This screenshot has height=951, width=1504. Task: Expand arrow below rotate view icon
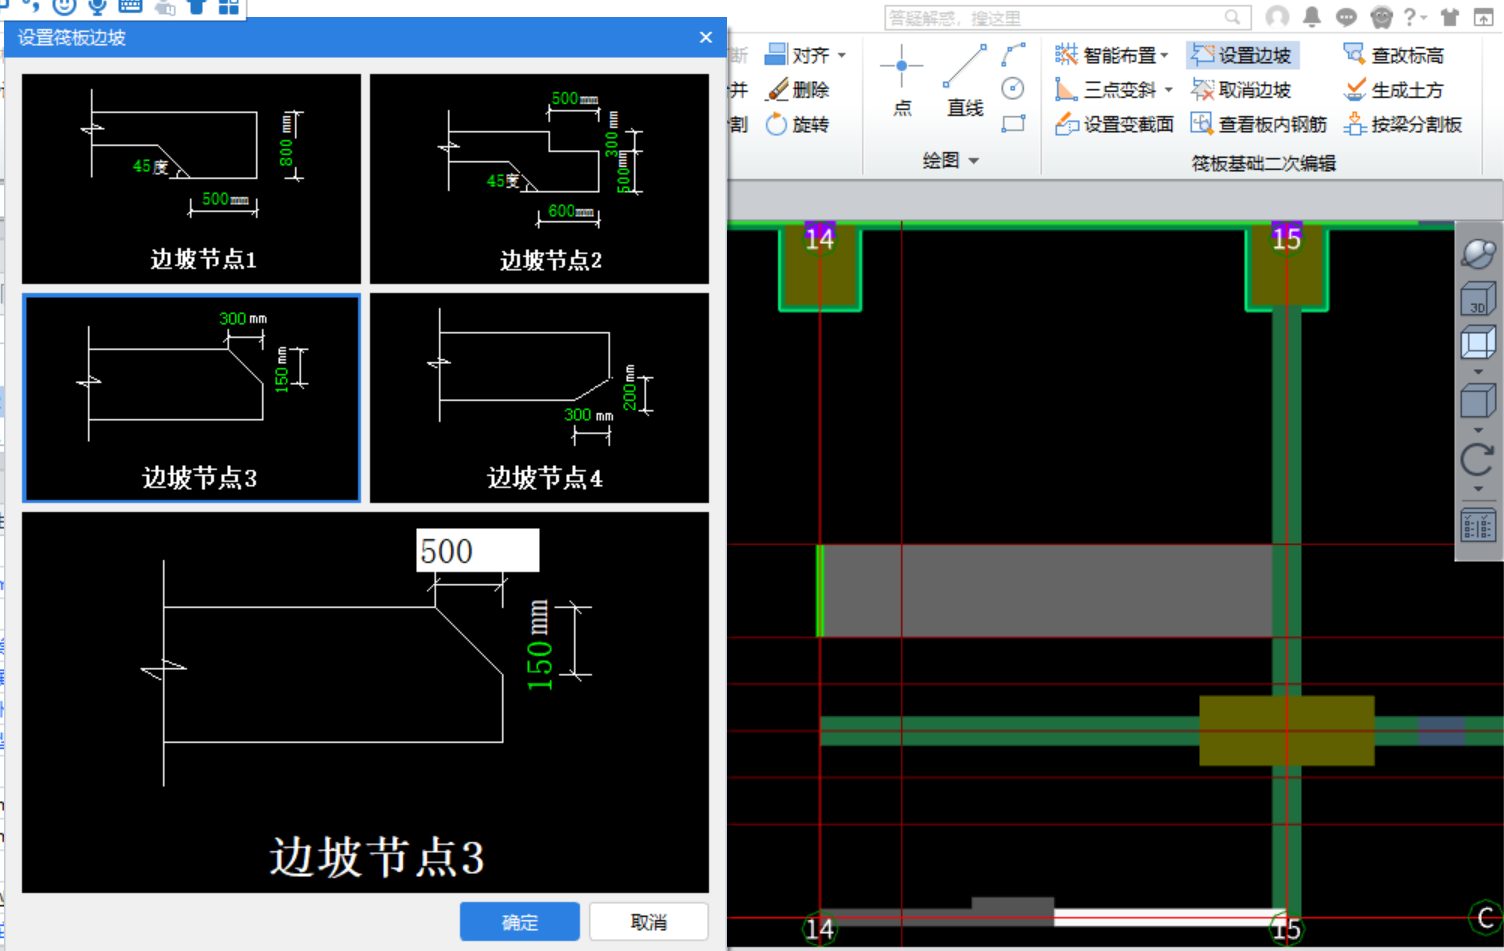click(x=1478, y=489)
